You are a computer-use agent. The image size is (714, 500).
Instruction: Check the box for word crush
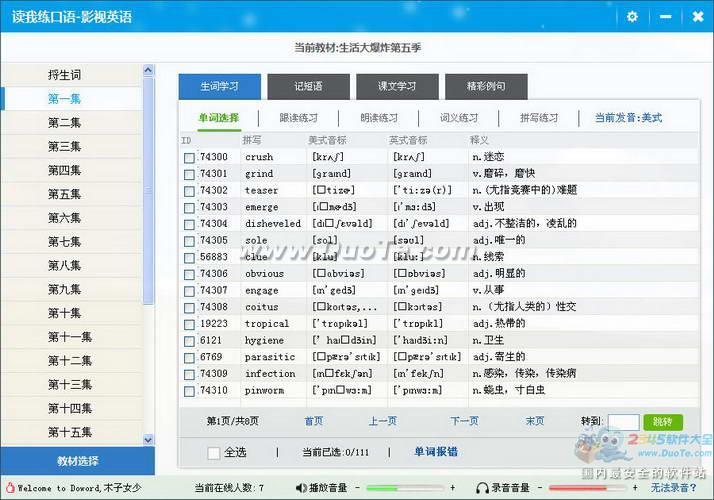tap(189, 158)
